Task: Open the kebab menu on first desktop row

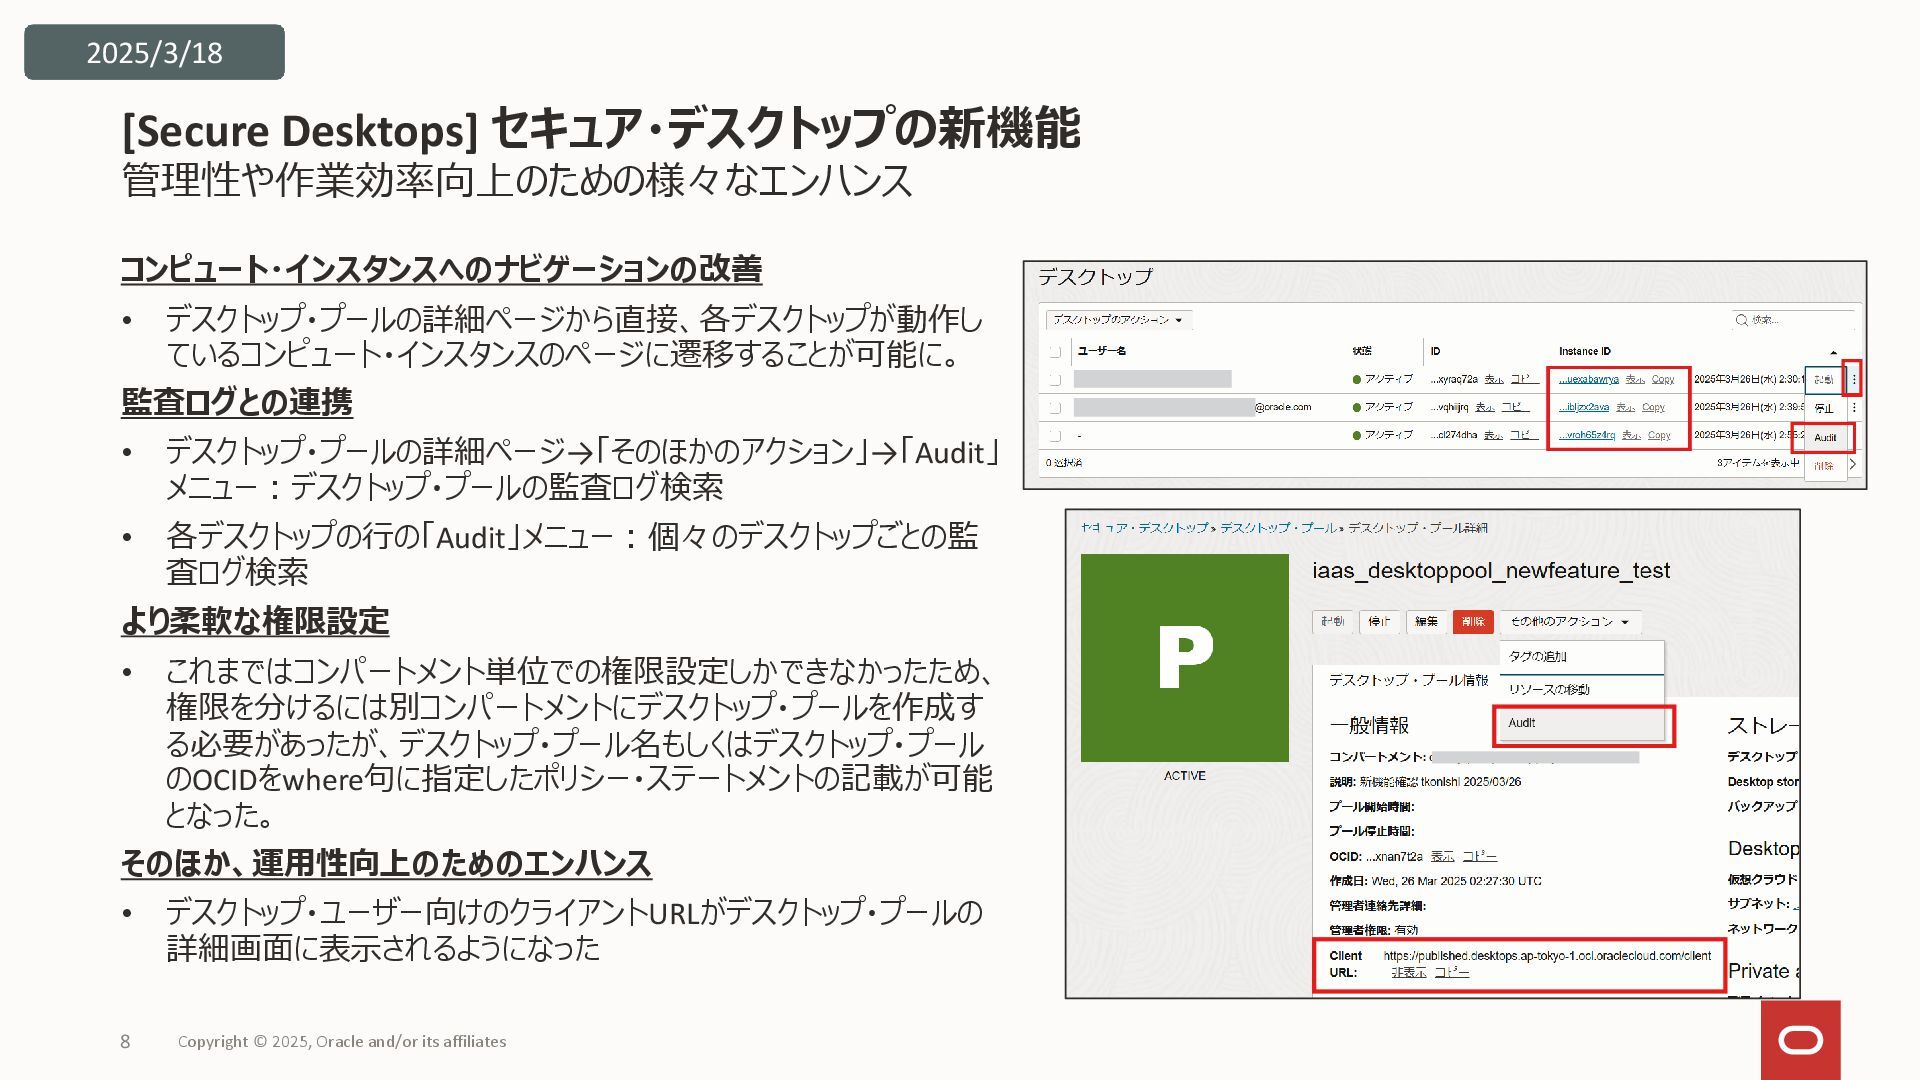Action: click(1853, 379)
